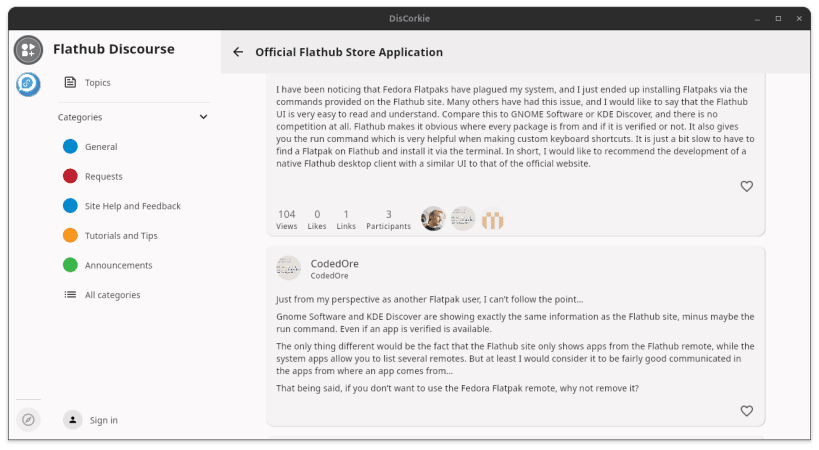Like CodedOre's reply with the heart icon
This screenshot has height=450, width=819.
pyautogui.click(x=746, y=411)
